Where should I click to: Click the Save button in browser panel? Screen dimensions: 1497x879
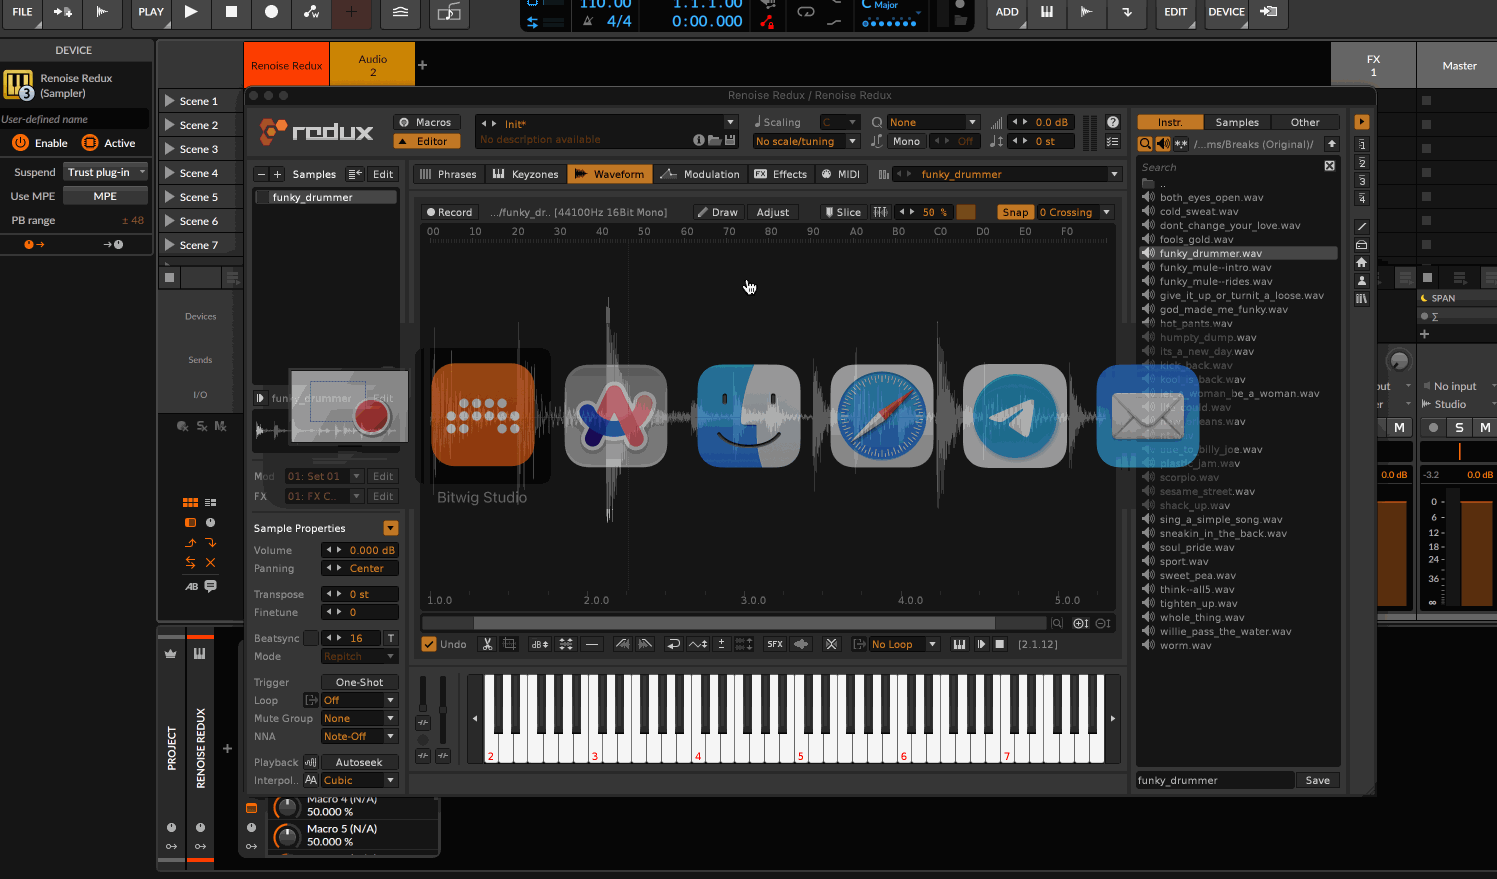(1317, 780)
